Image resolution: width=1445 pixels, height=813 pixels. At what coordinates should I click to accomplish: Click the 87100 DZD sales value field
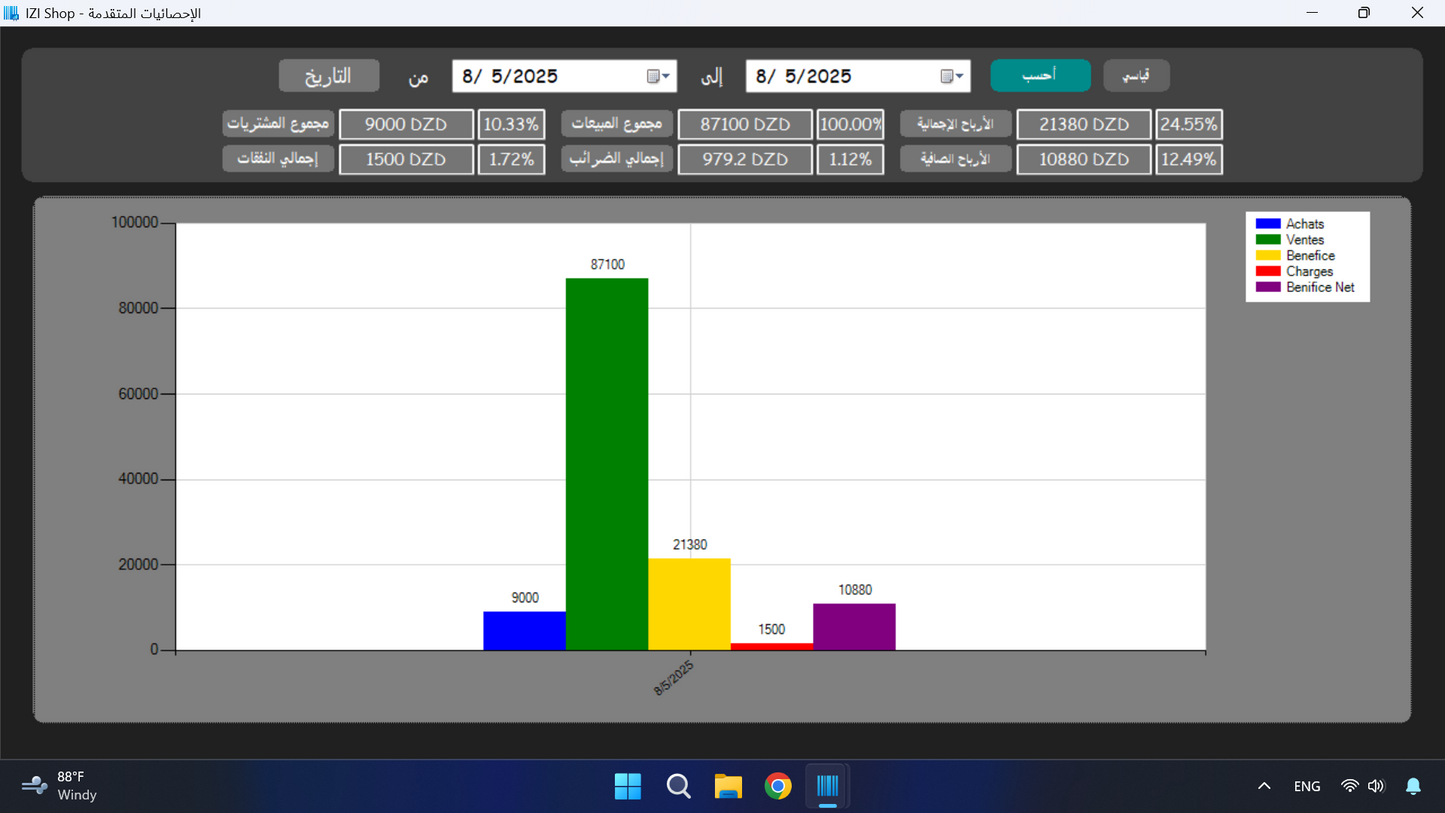(745, 123)
